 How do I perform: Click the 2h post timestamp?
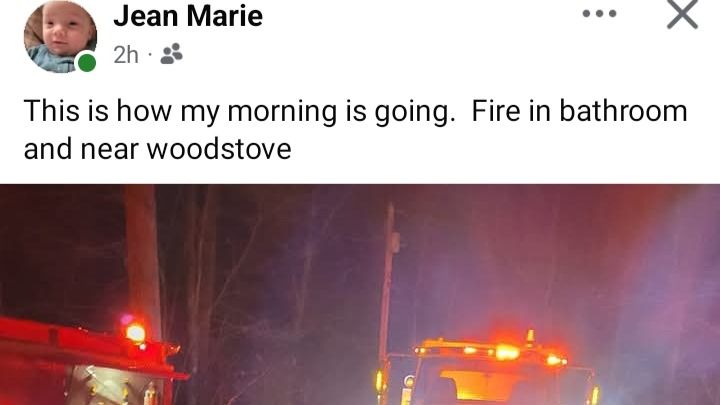[126, 55]
